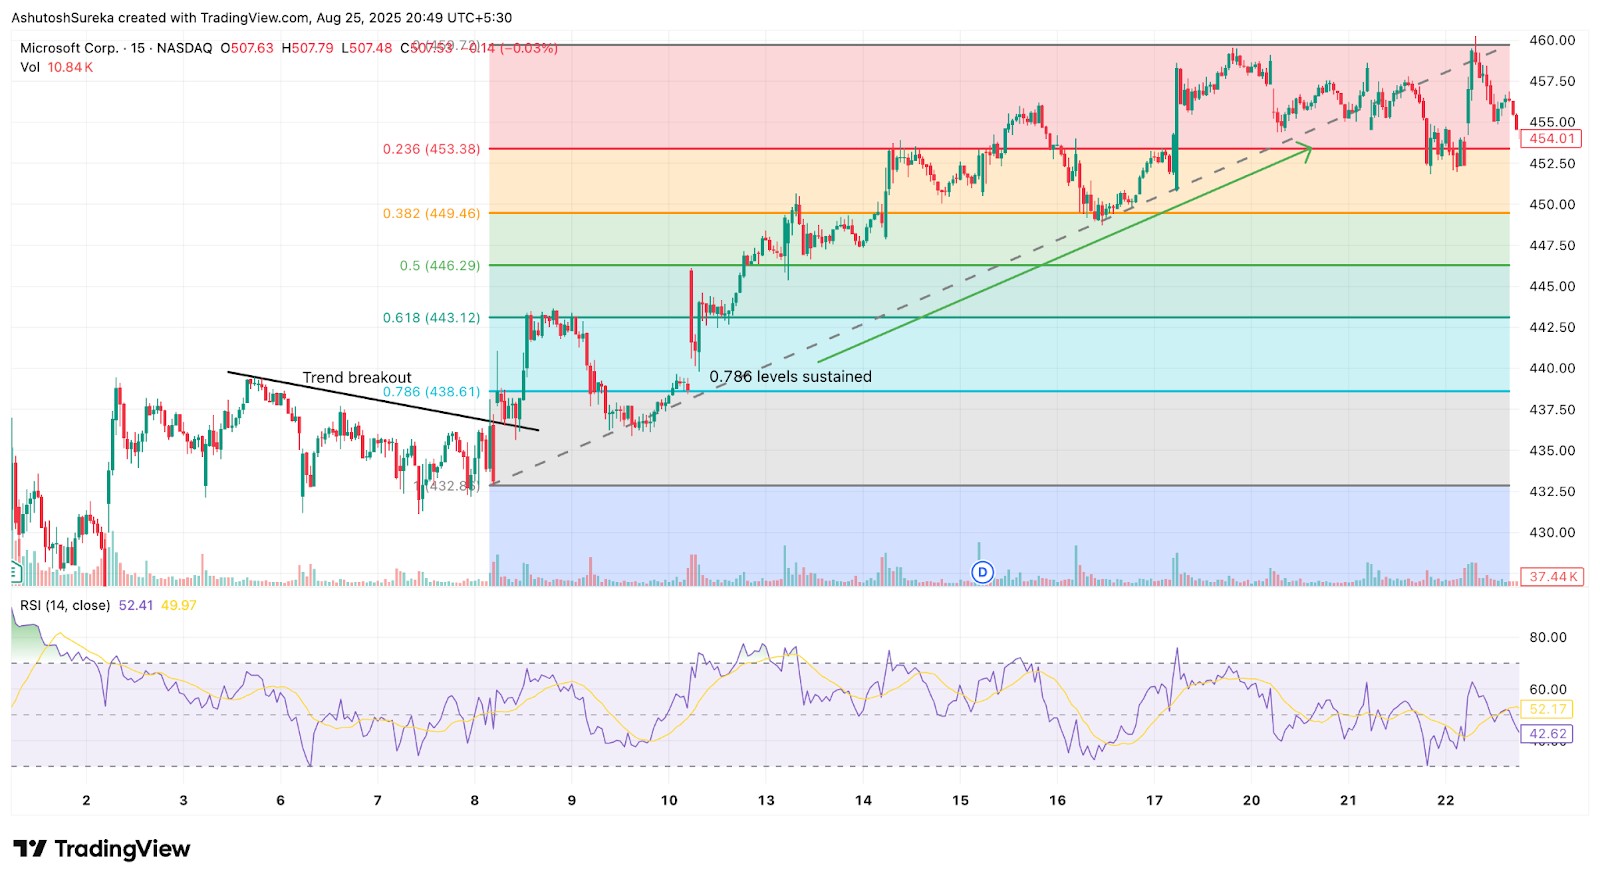This screenshot has height=882, width=1600.
Task: Select the 0.236 (453.38) Fibonacci label
Action: tap(431, 149)
